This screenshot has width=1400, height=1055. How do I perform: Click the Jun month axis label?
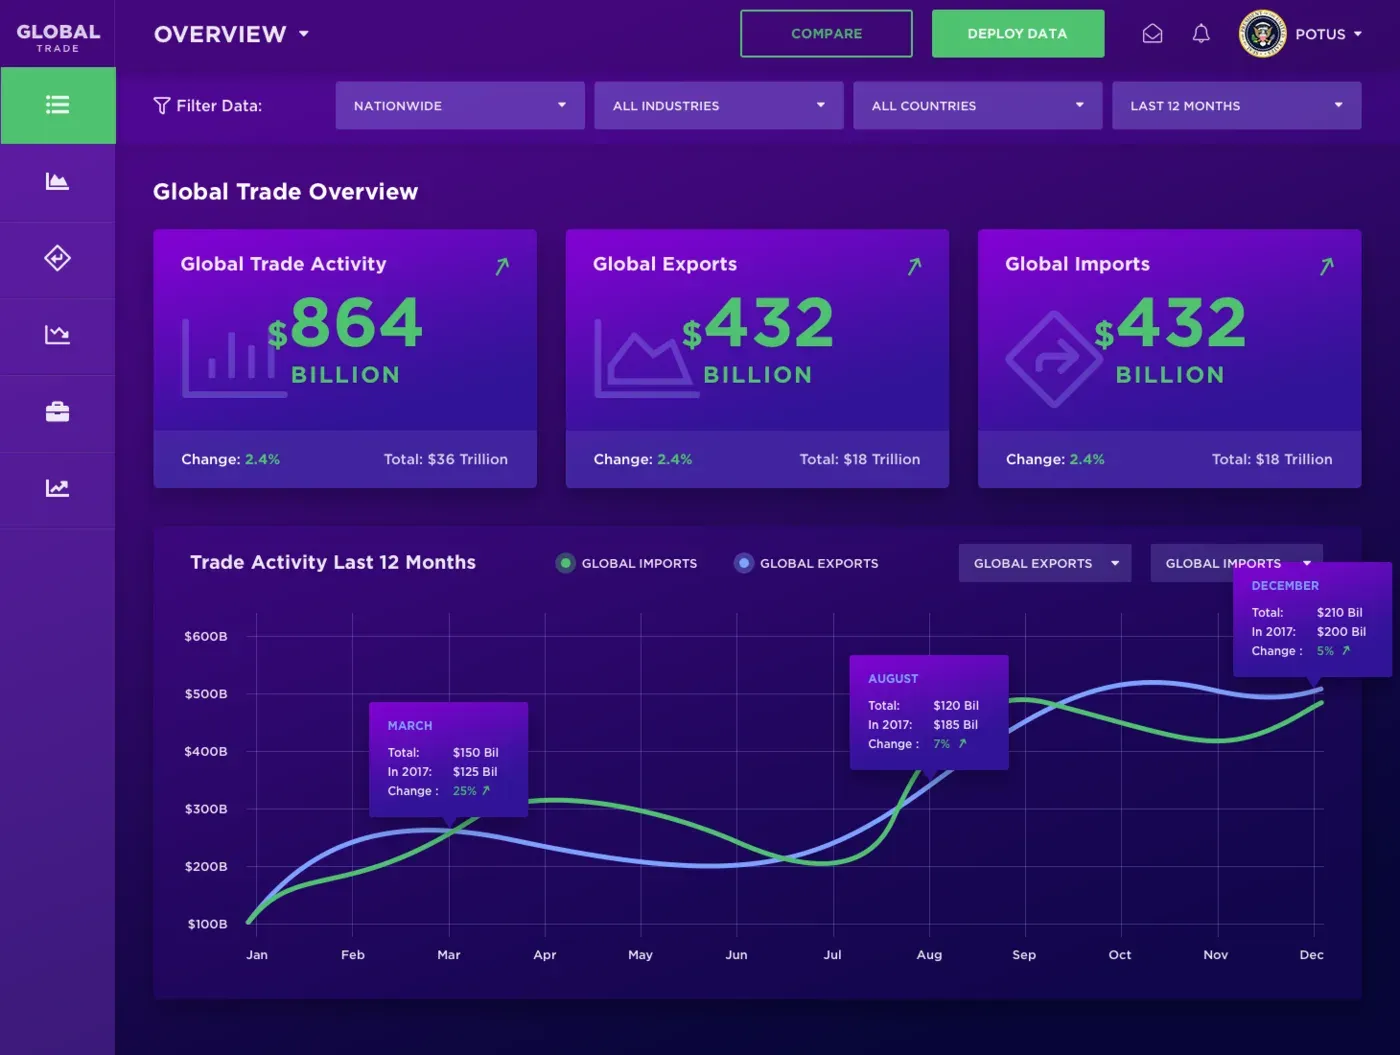pyautogui.click(x=736, y=955)
